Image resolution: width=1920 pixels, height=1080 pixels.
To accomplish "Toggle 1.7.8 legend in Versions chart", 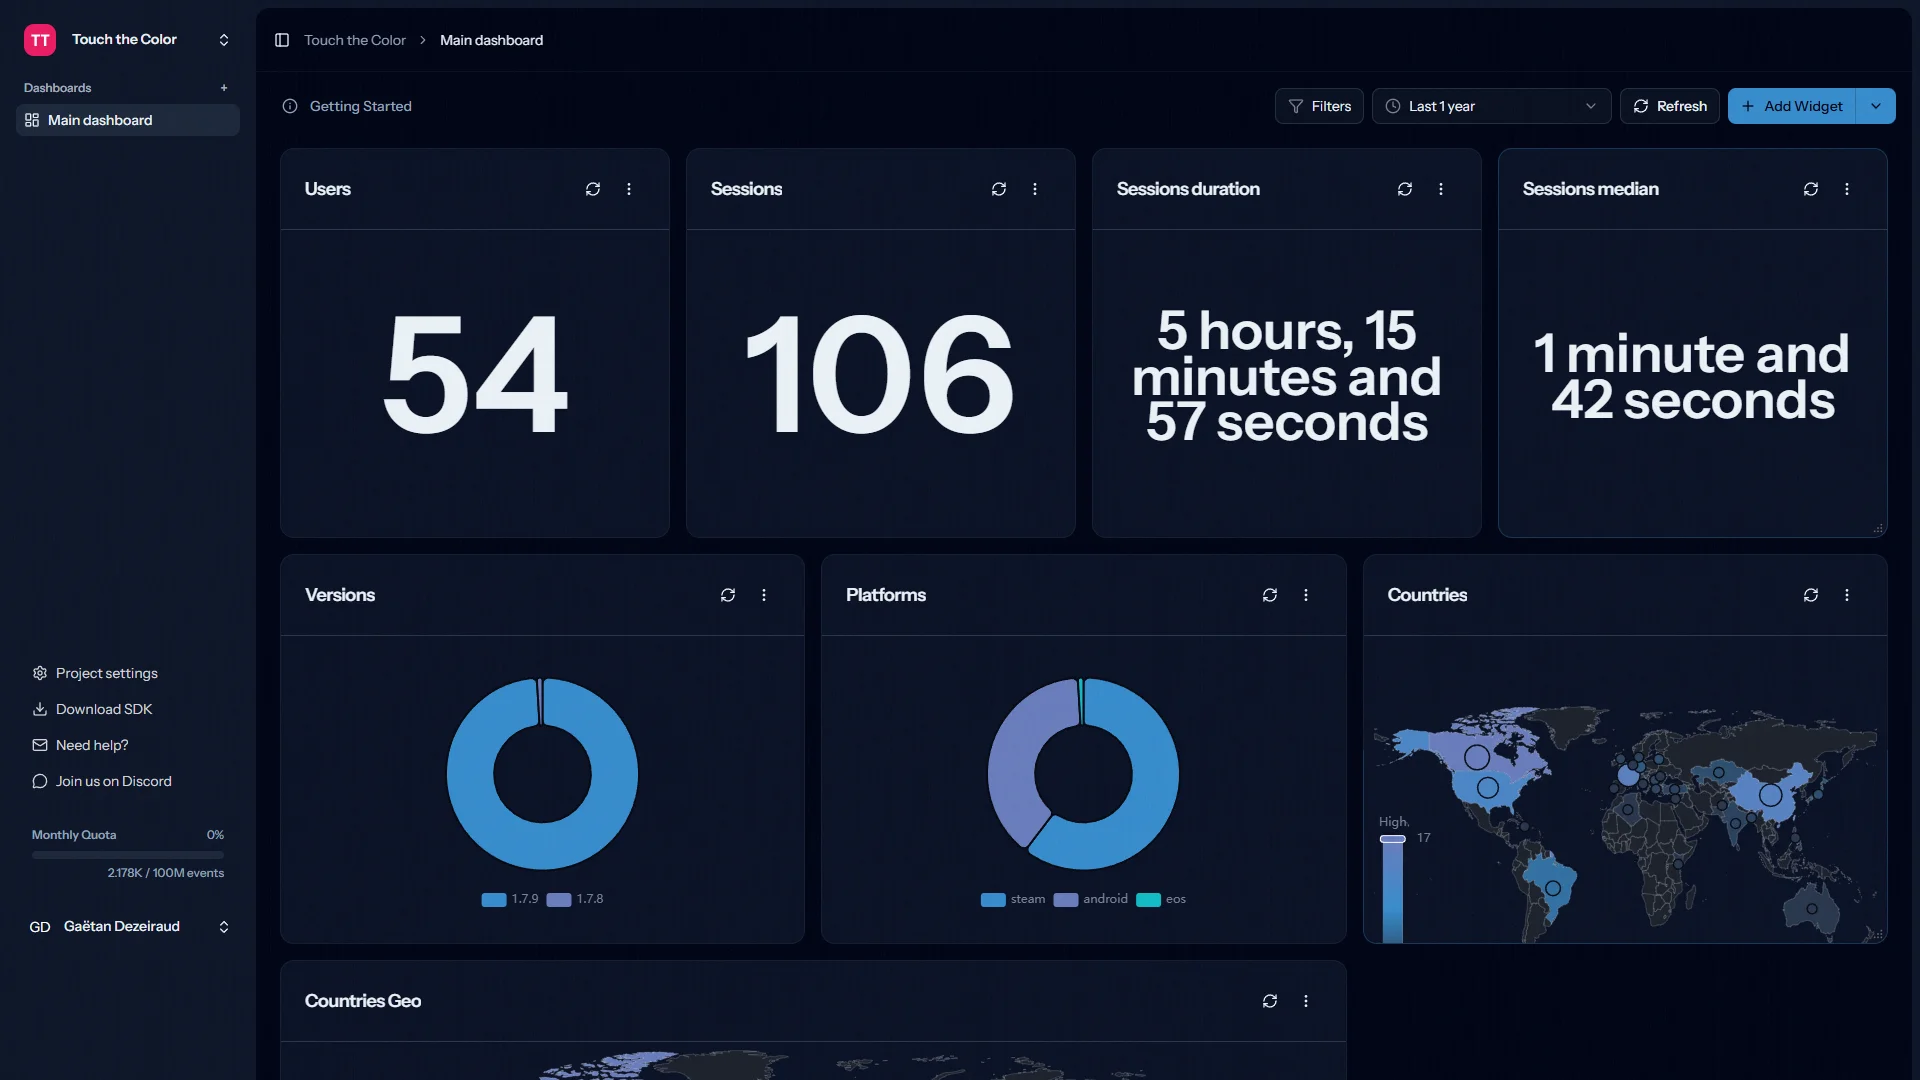I will click(575, 899).
